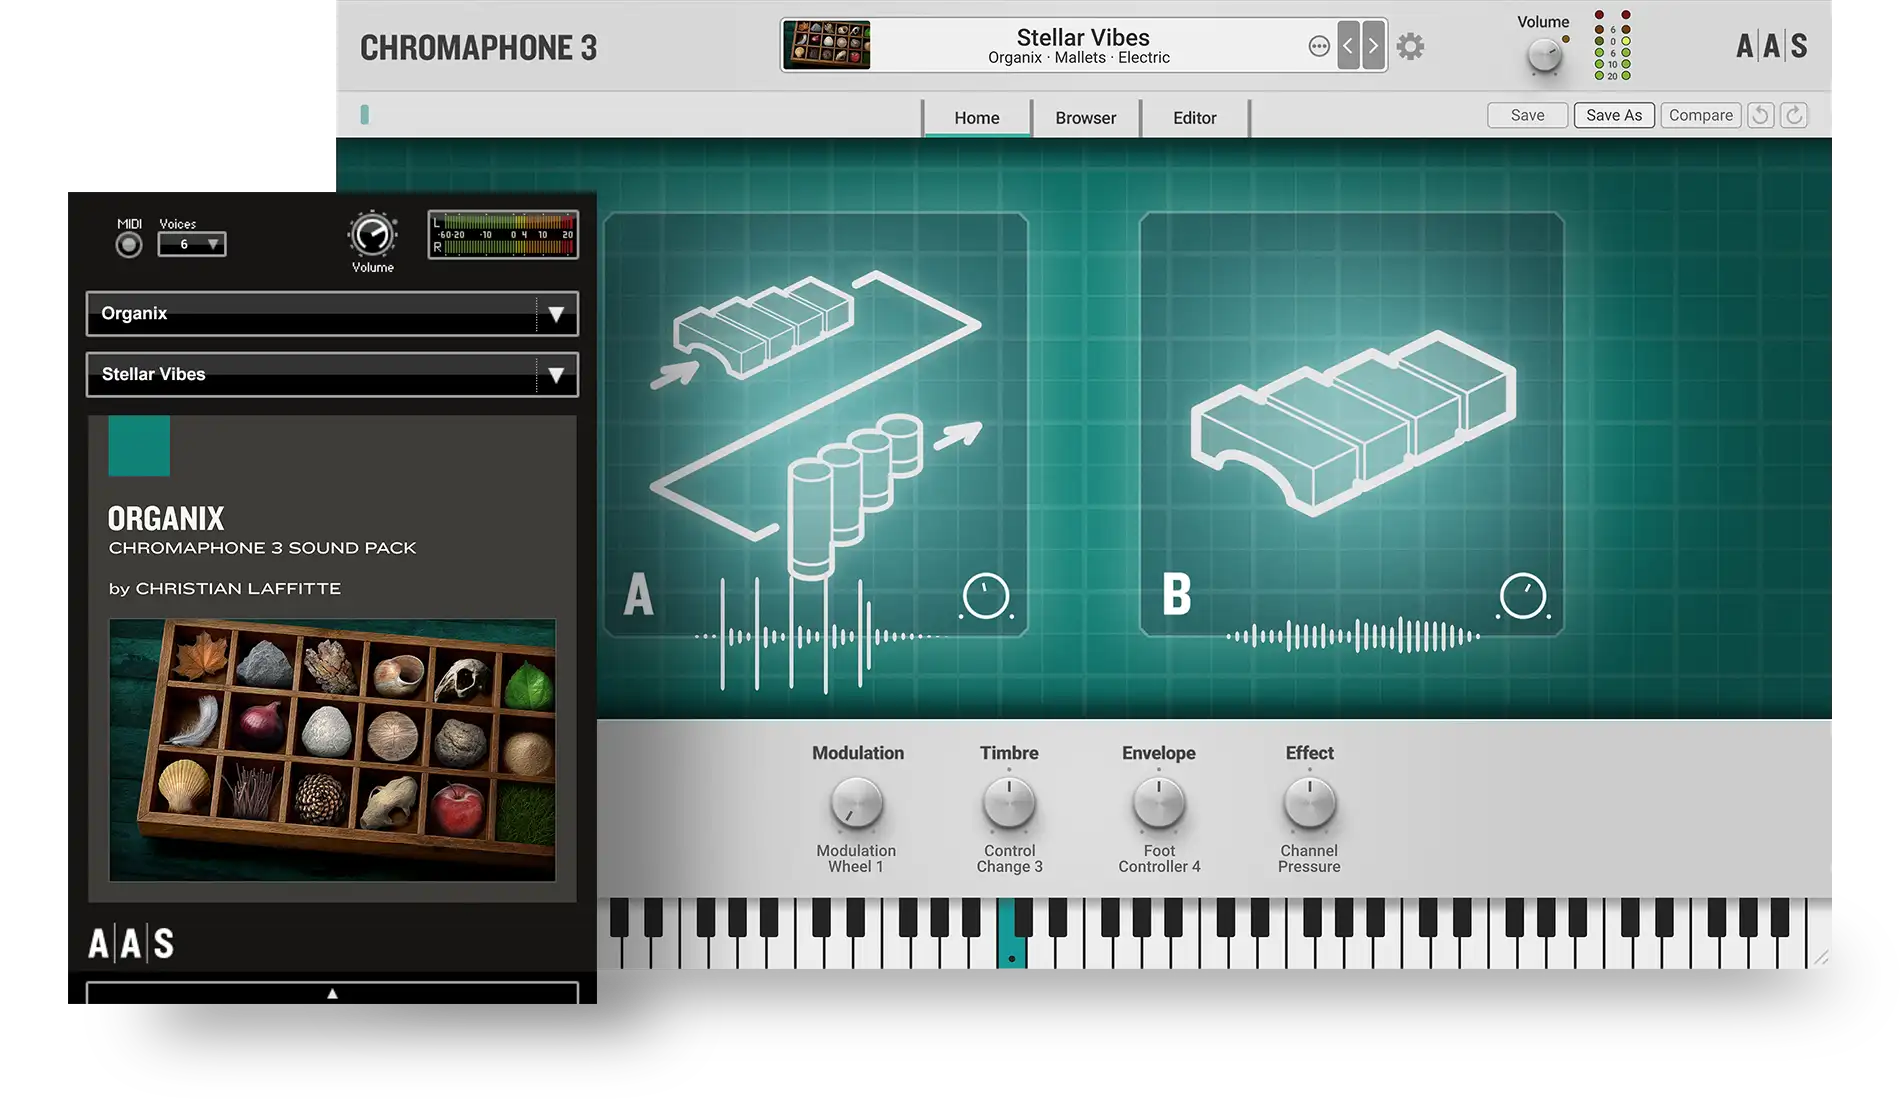Turn the Modulation knob

pyautogui.click(x=857, y=803)
